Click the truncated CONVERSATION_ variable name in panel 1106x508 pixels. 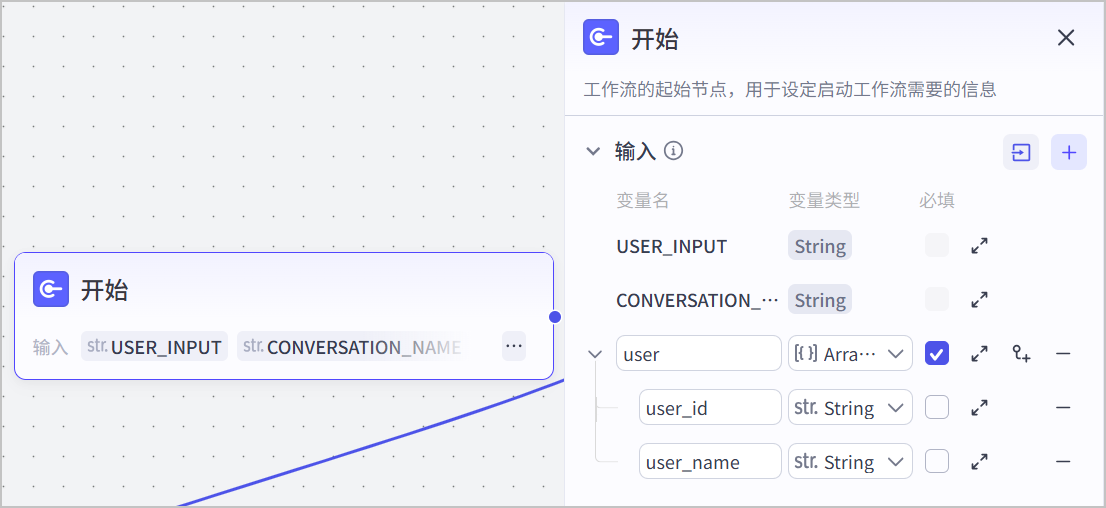point(698,301)
